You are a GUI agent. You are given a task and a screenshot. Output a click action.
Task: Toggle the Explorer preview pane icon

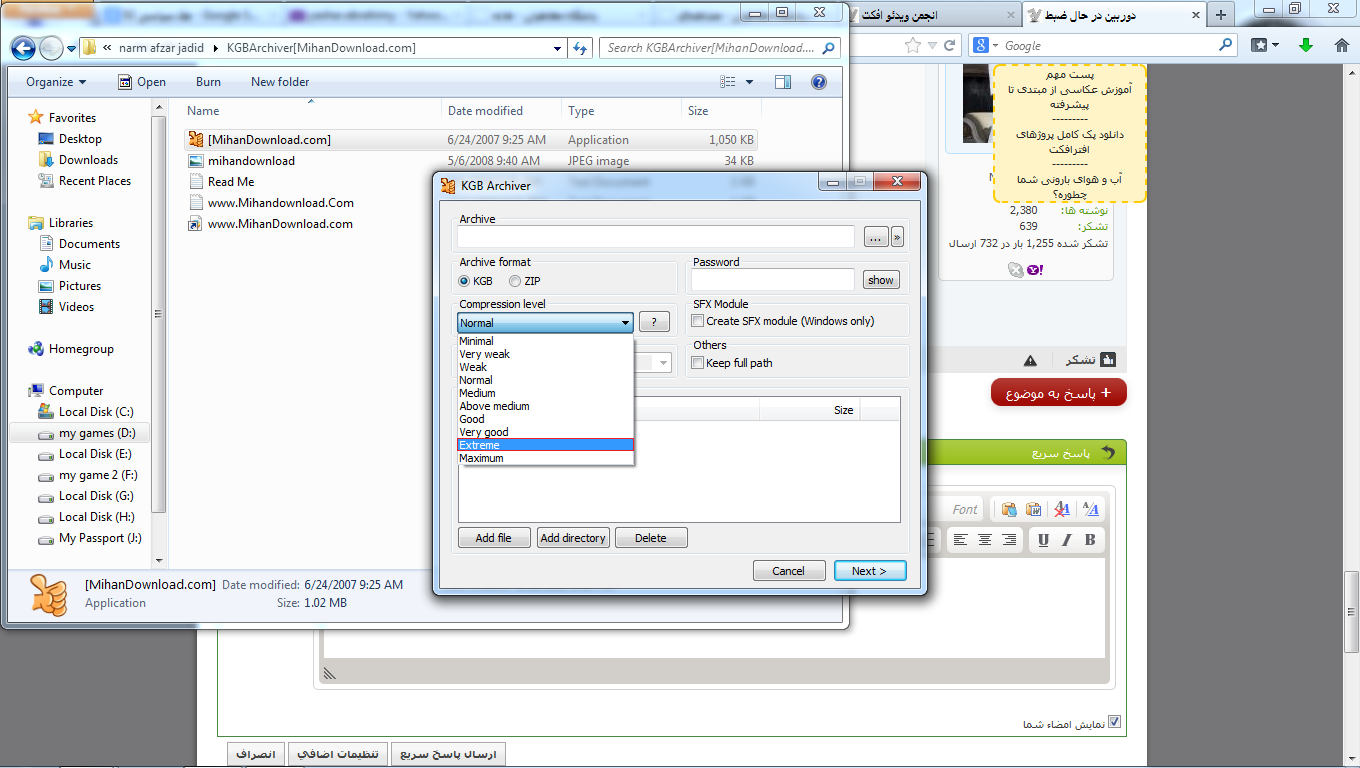[783, 82]
